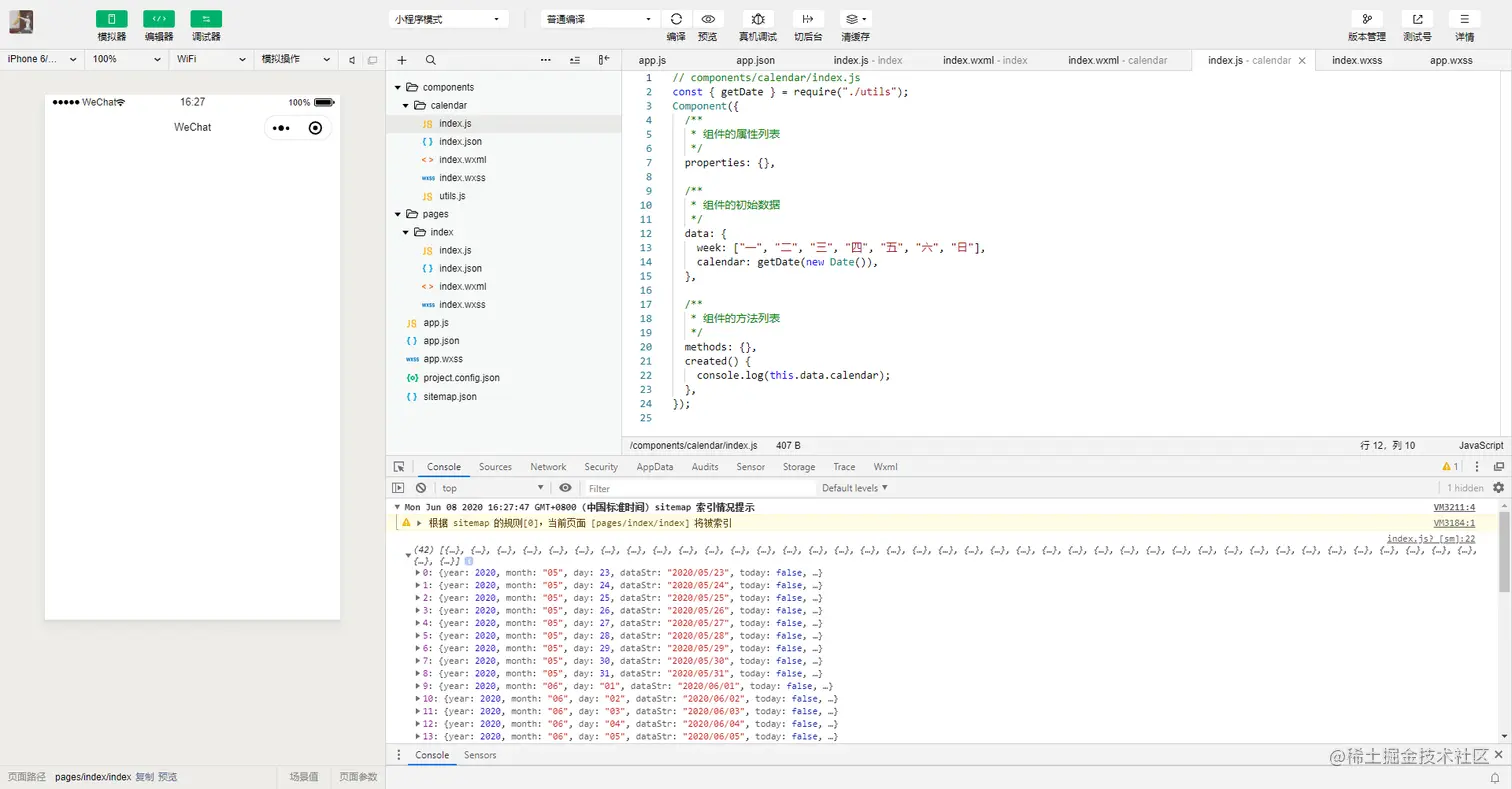Click the console Filter input field

[700, 488]
